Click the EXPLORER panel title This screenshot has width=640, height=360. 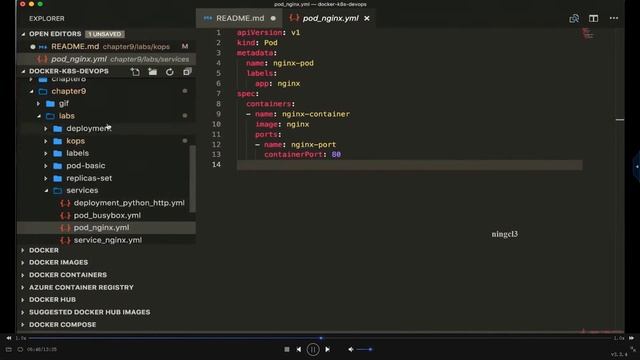pyautogui.click(x=47, y=19)
